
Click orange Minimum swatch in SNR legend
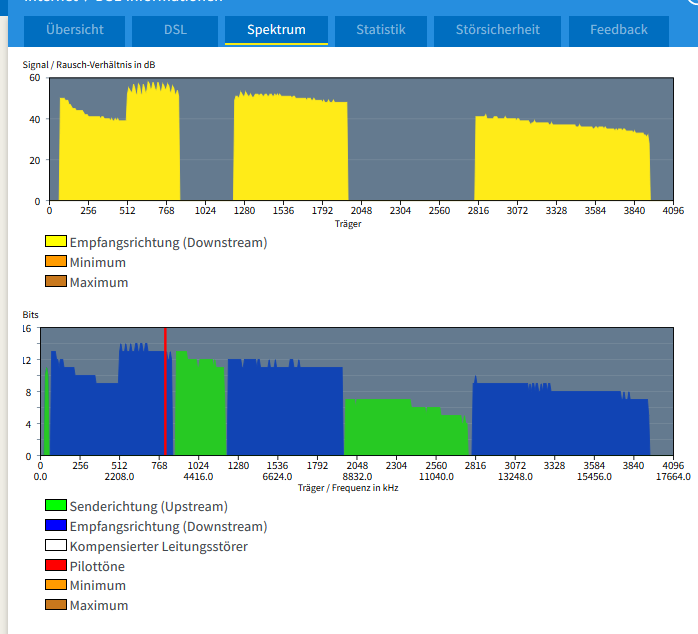(56, 261)
